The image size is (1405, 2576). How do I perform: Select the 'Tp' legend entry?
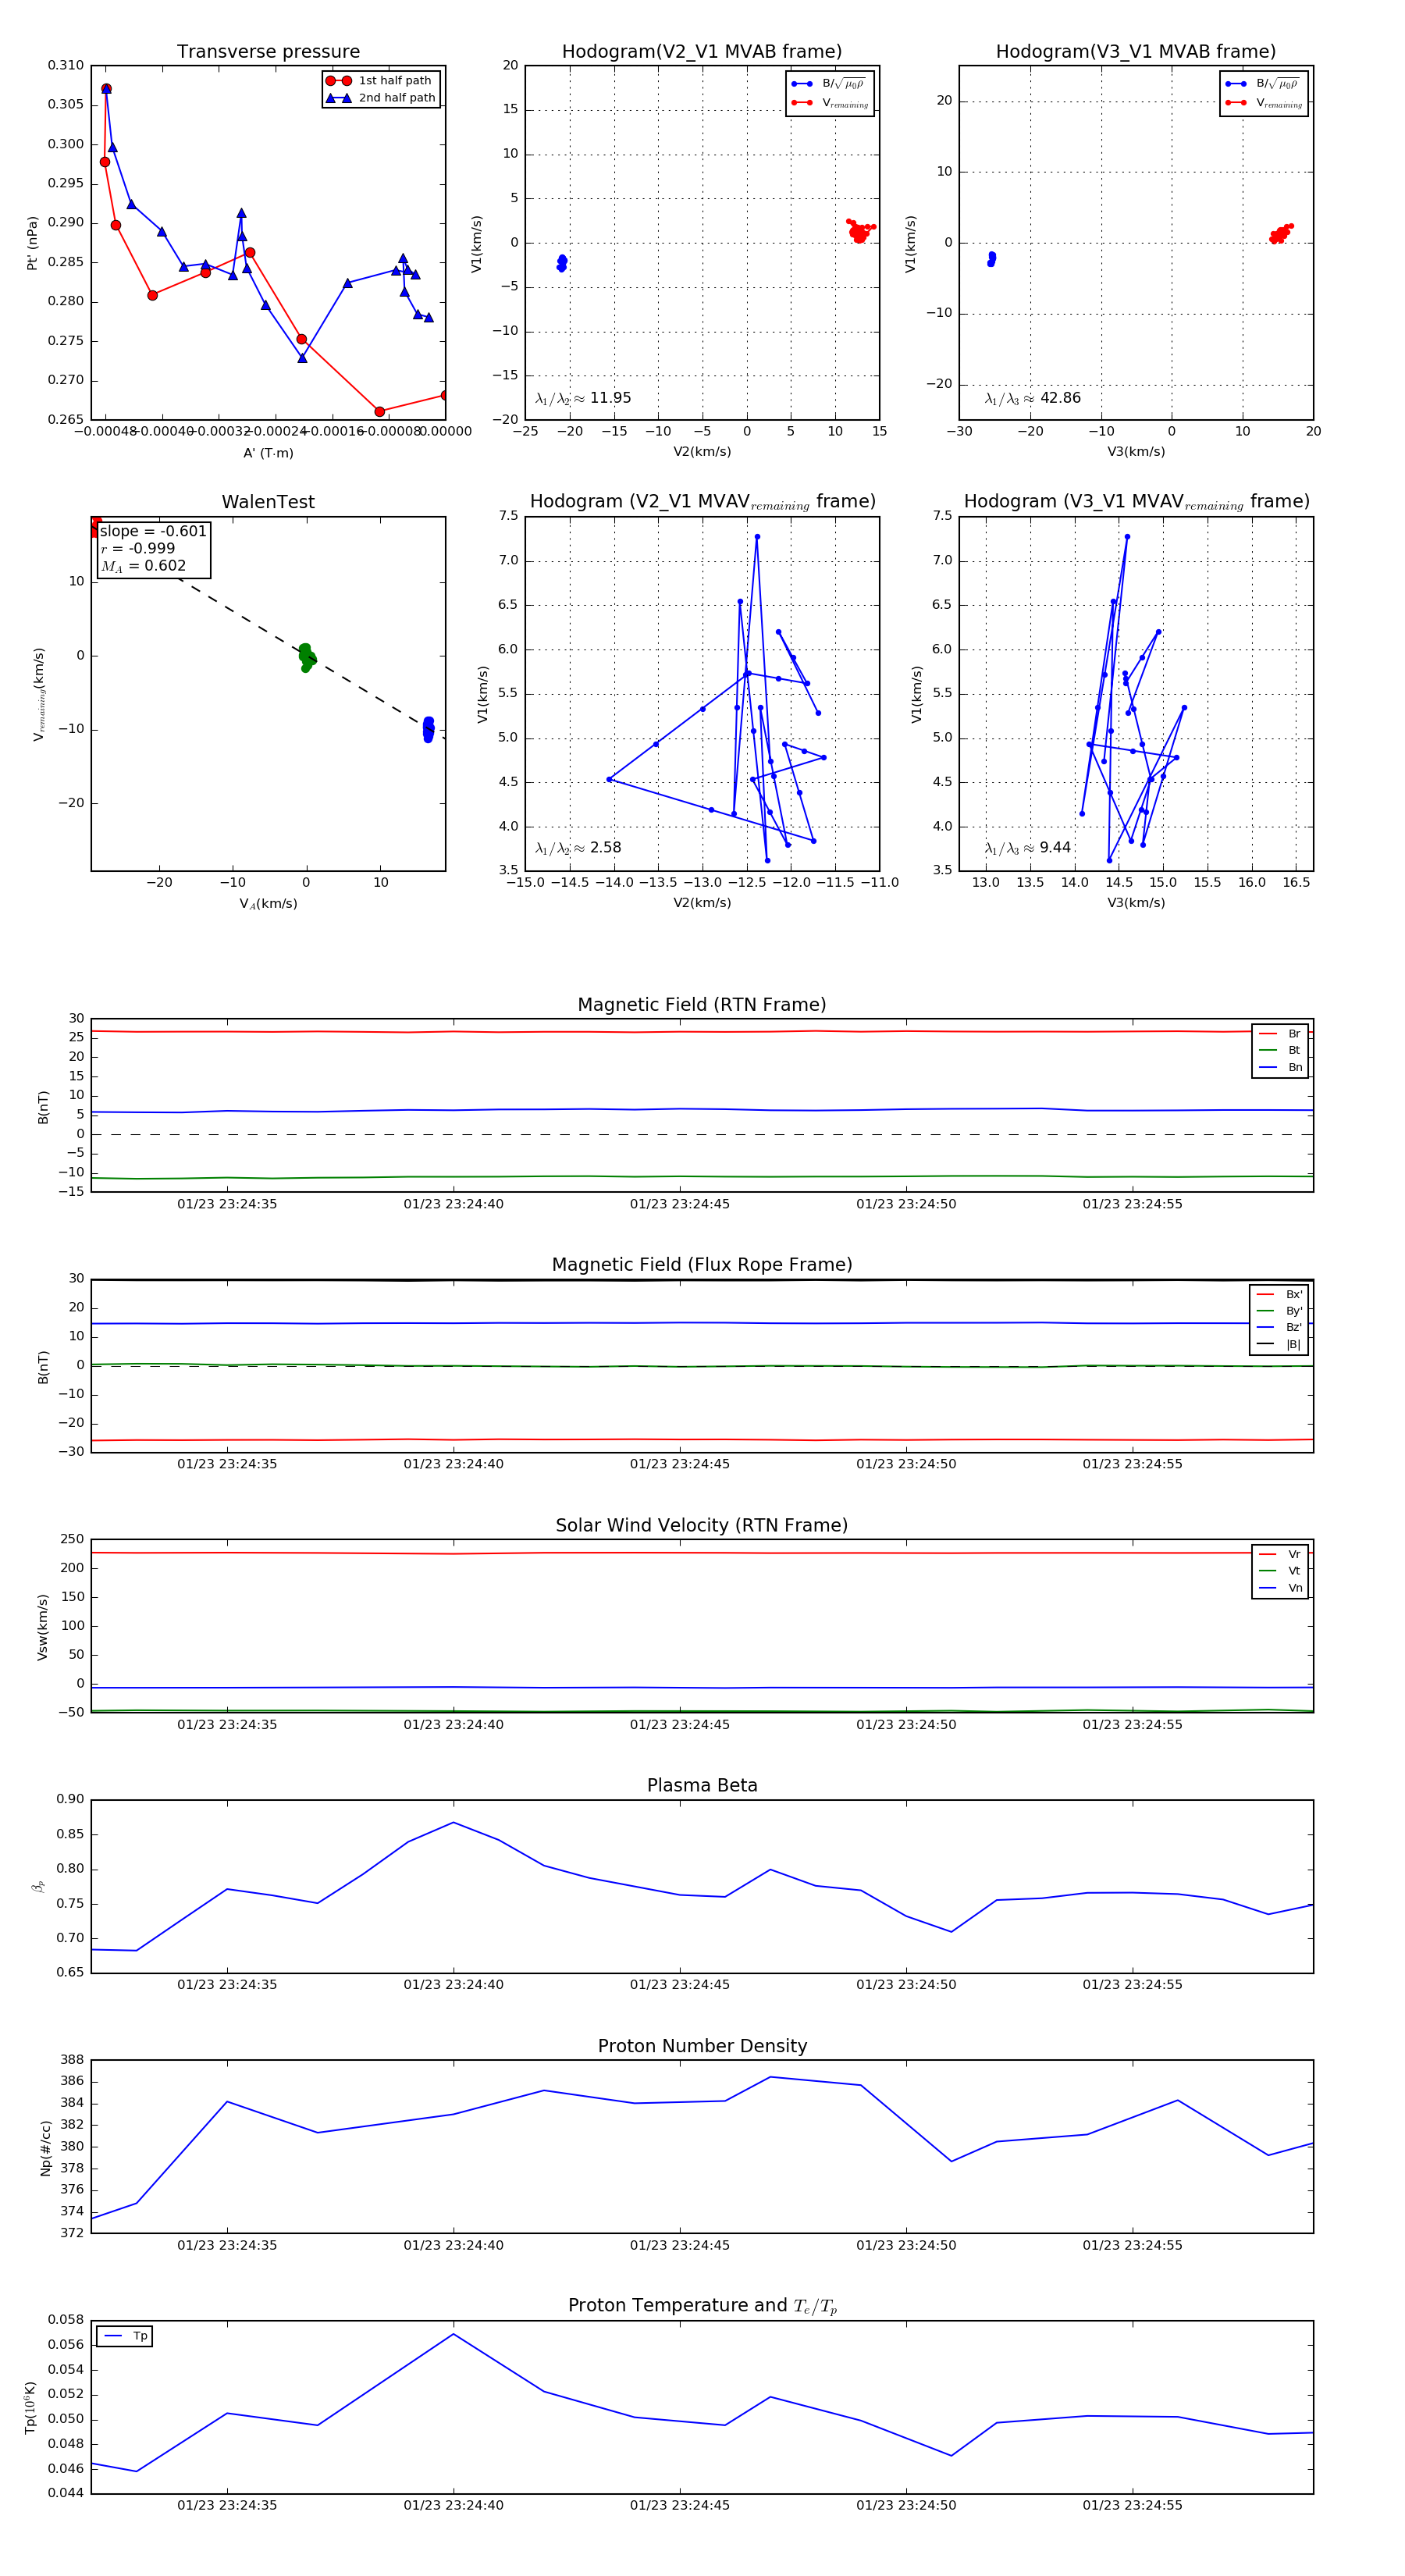126,2336
